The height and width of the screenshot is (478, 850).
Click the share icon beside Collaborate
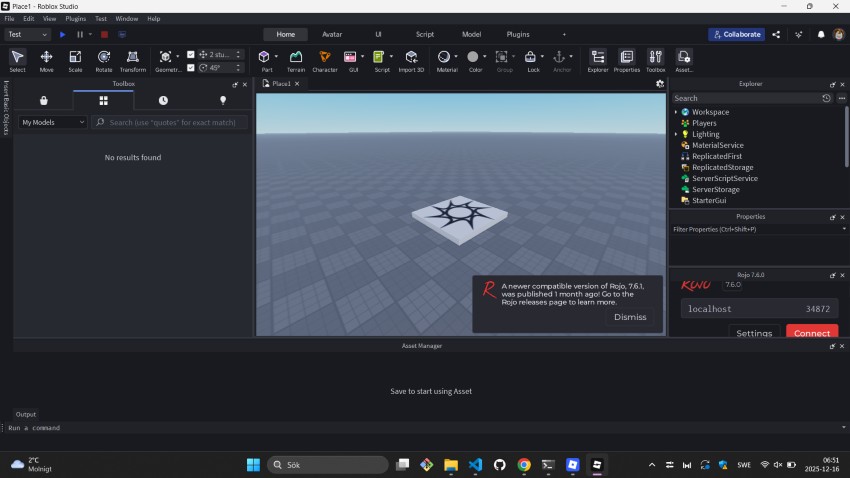click(x=776, y=34)
